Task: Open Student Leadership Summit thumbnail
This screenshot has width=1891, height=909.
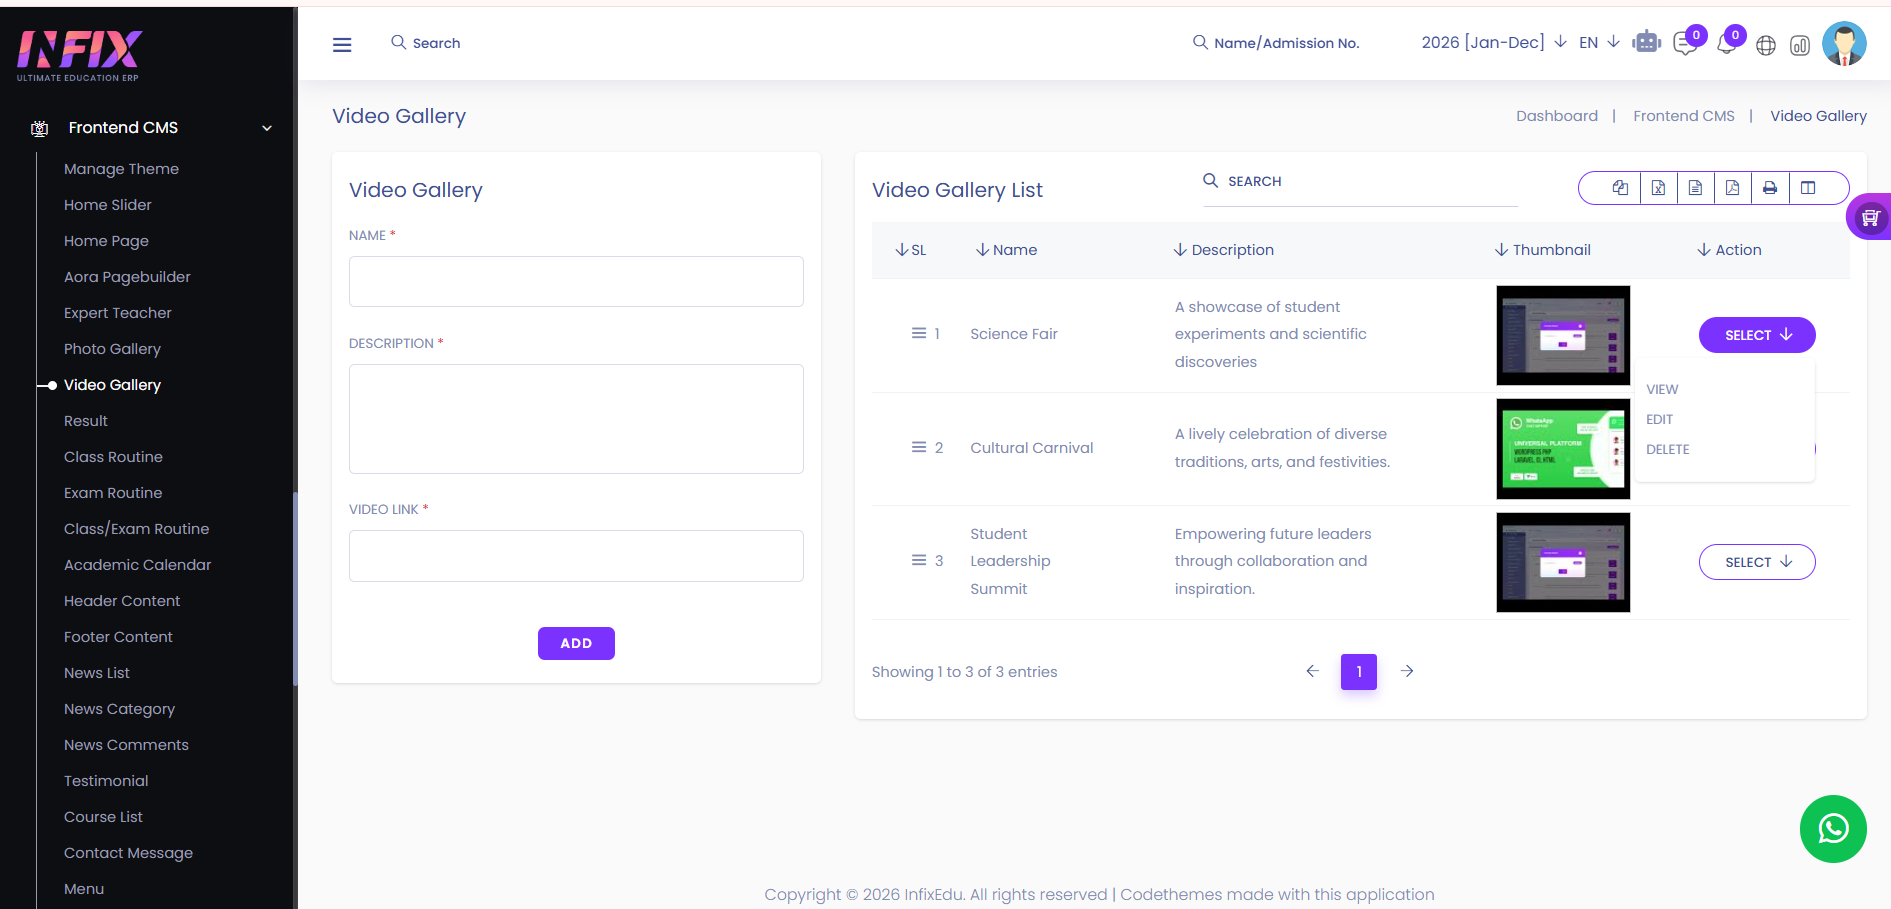Action: 1563,562
